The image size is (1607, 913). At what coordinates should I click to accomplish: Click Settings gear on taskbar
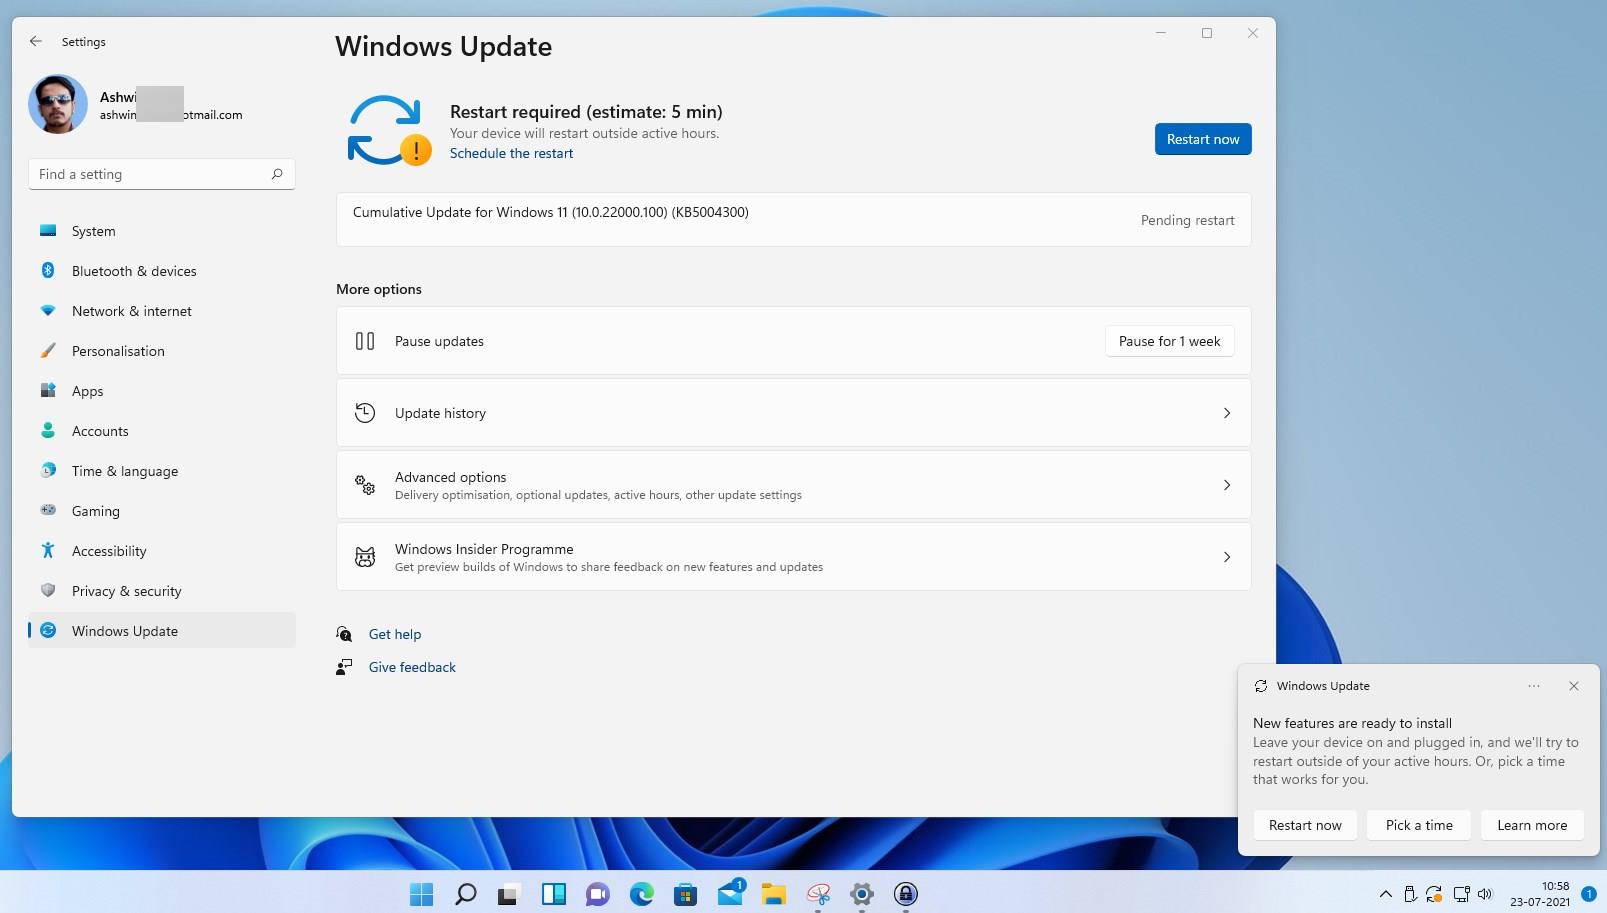pyautogui.click(x=862, y=894)
